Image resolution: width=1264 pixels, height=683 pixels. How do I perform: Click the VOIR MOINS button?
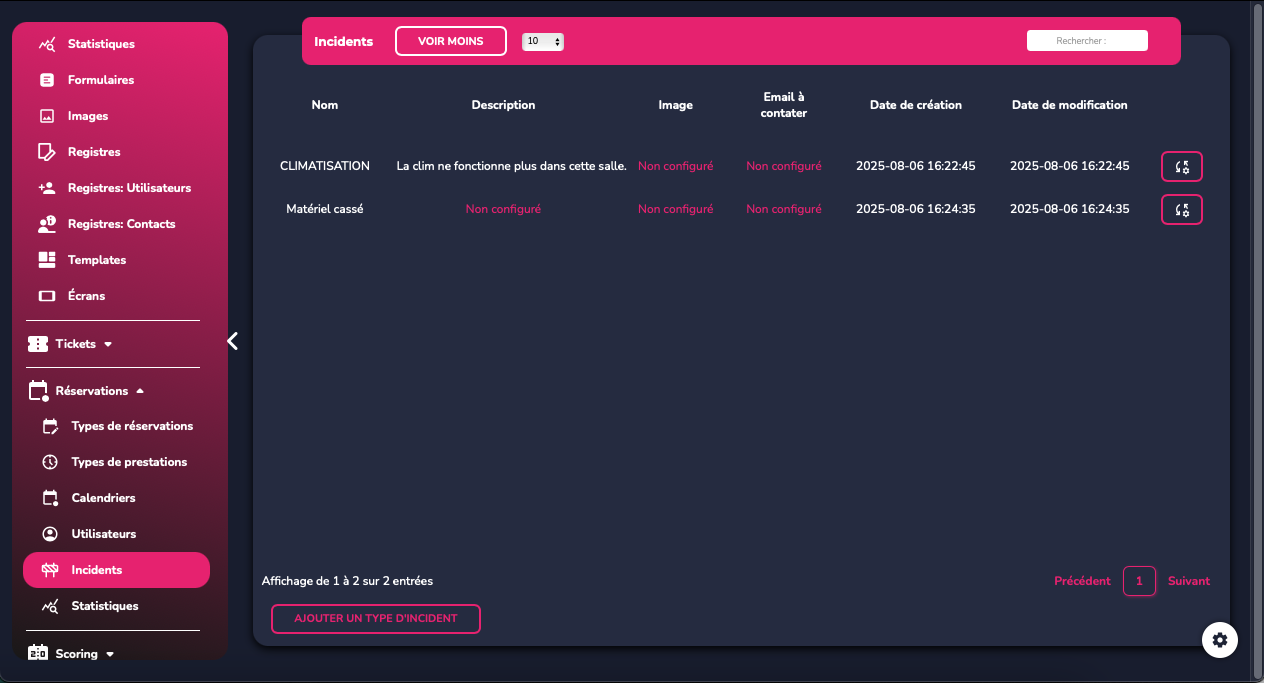point(450,41)
